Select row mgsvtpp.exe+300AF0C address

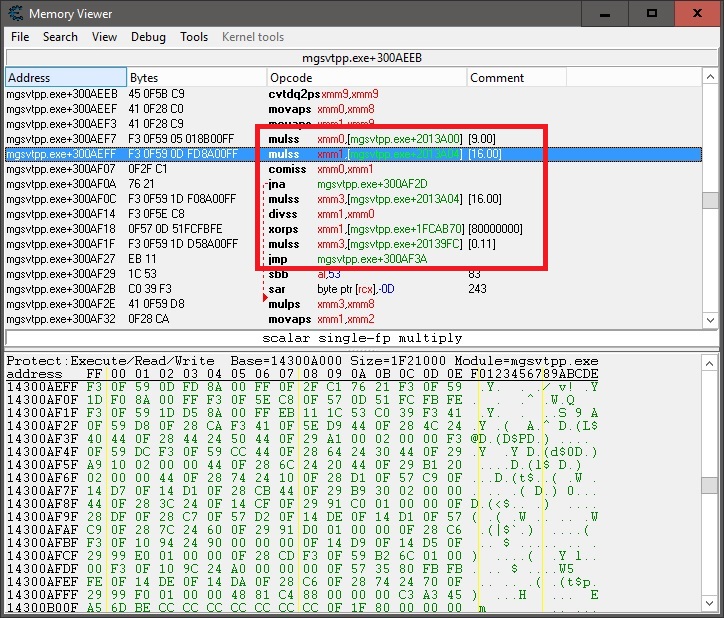coord(61,199)
